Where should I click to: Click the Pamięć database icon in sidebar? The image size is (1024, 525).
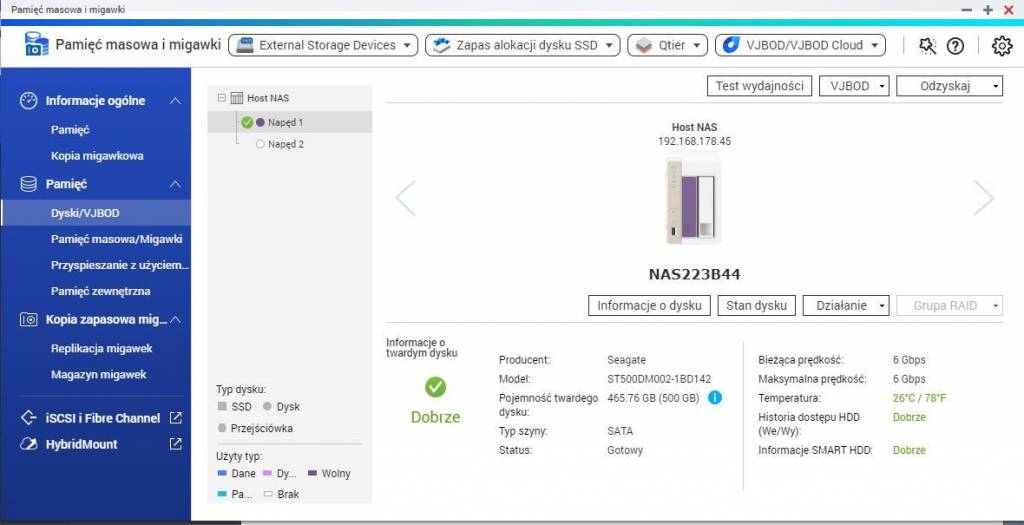click(29, 184)
